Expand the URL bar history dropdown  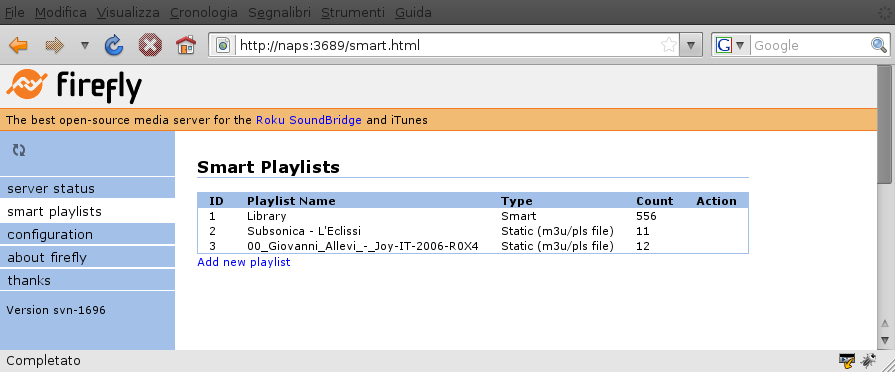pyautogui.click(x=691, y=45)
